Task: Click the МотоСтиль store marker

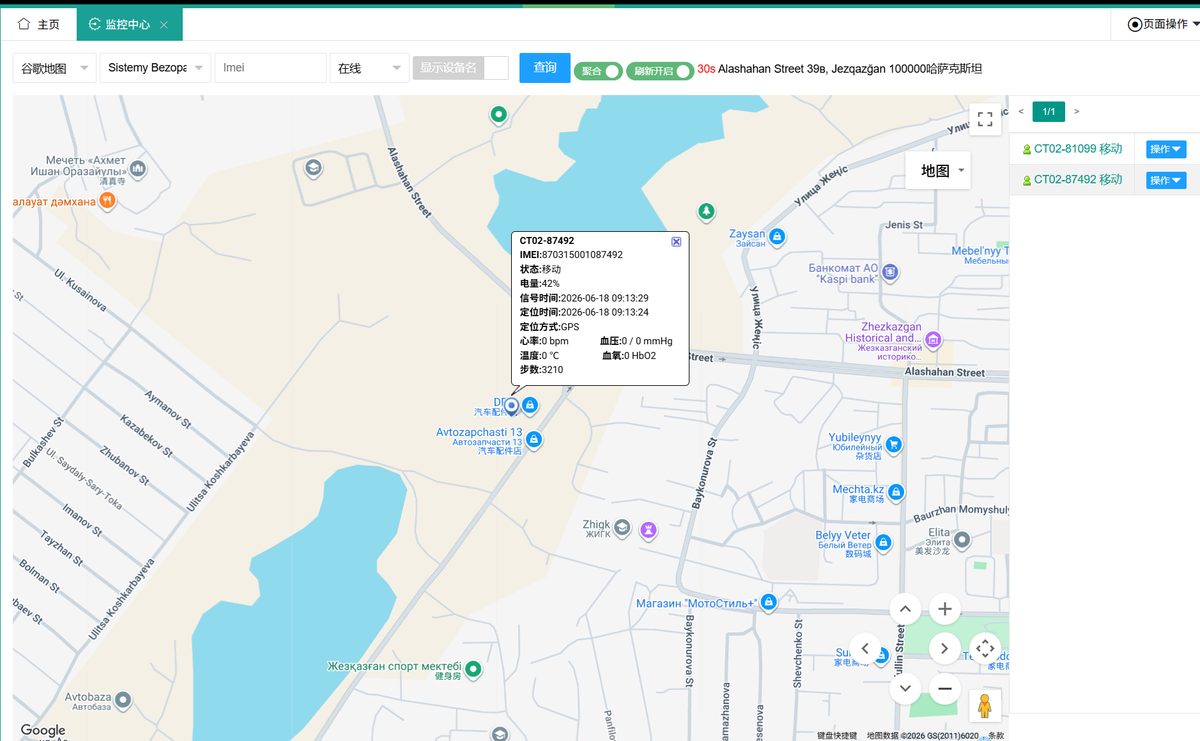Action: (768, 602)
